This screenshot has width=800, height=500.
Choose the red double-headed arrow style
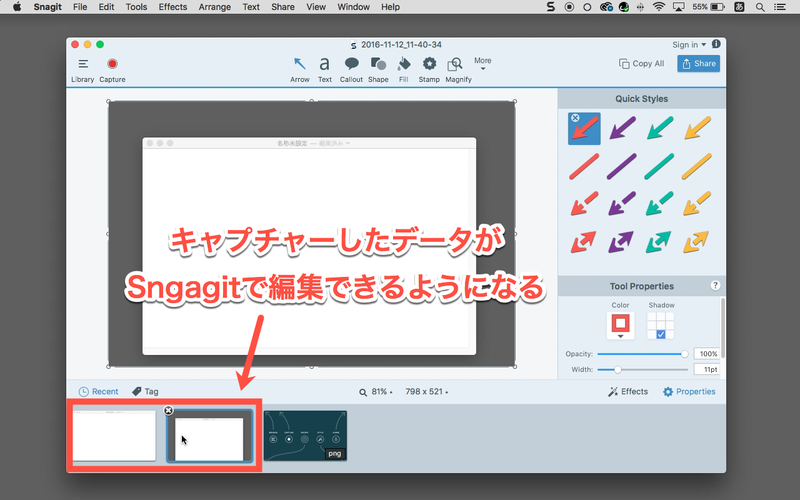point(583,242)
